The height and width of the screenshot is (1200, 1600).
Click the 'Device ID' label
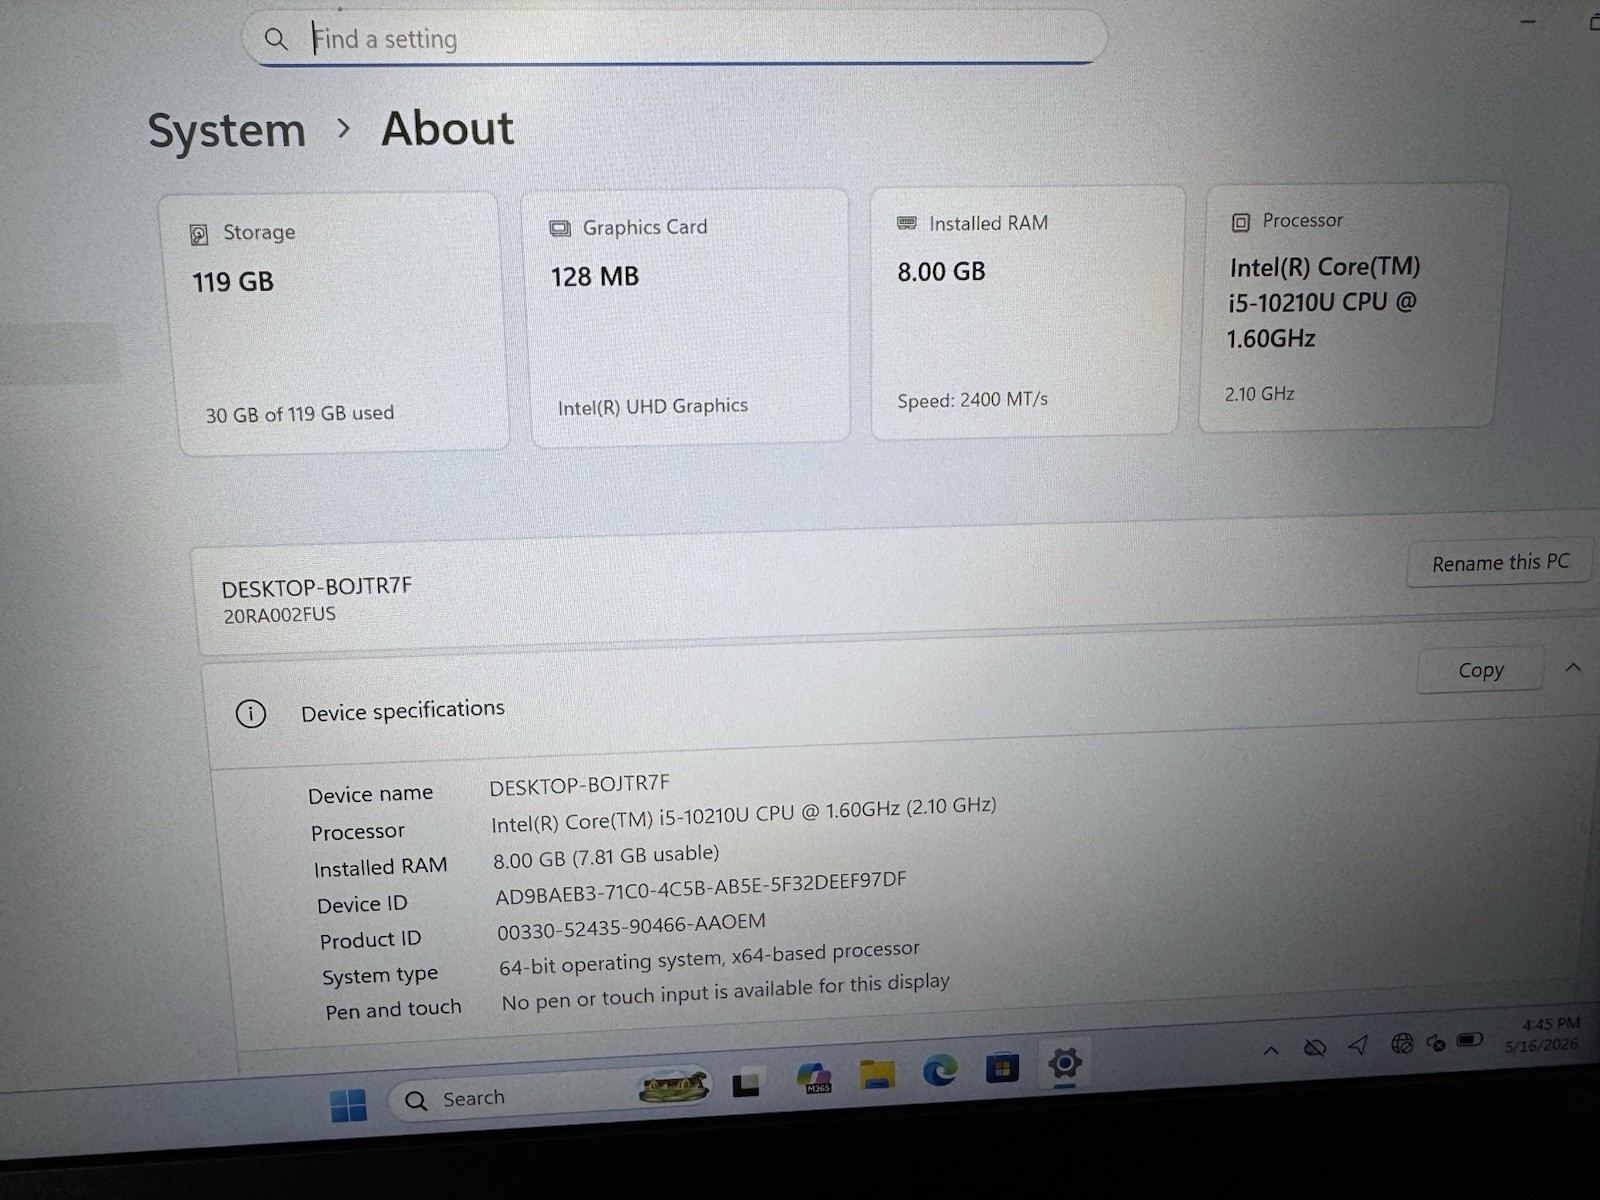362,905
